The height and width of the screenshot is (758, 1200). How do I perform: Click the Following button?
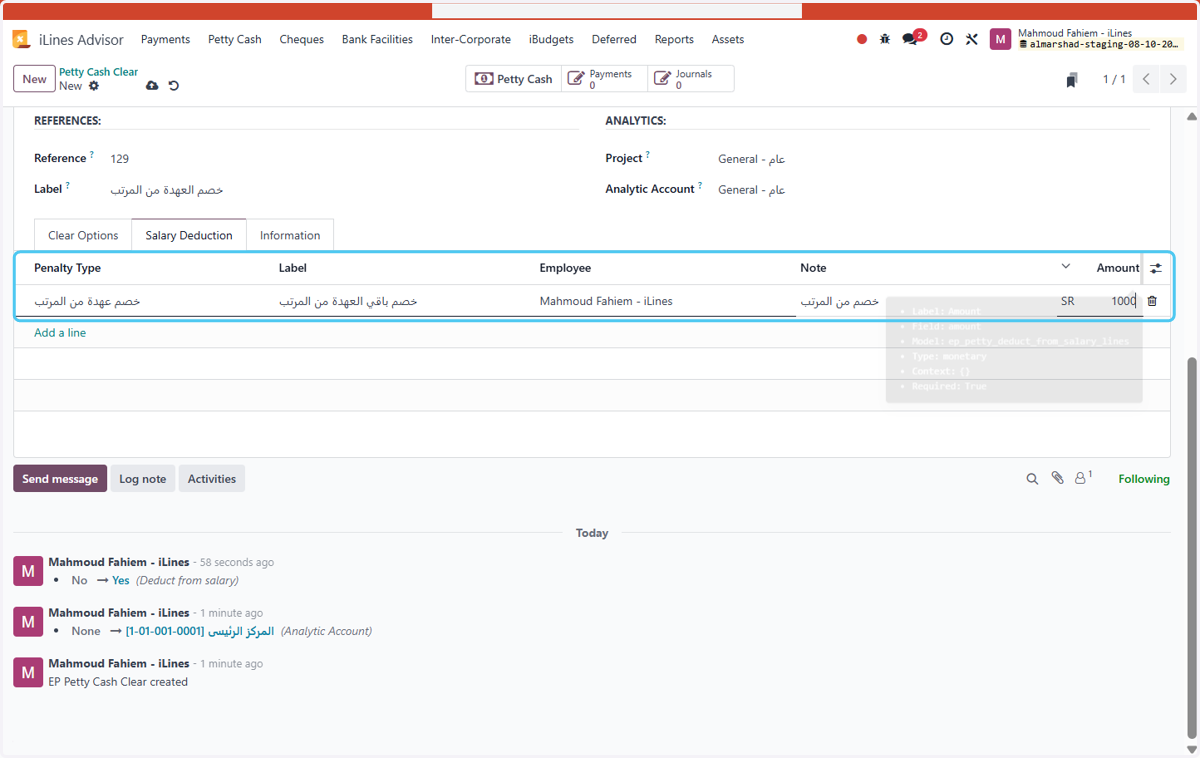click(x=1144, y=479)
